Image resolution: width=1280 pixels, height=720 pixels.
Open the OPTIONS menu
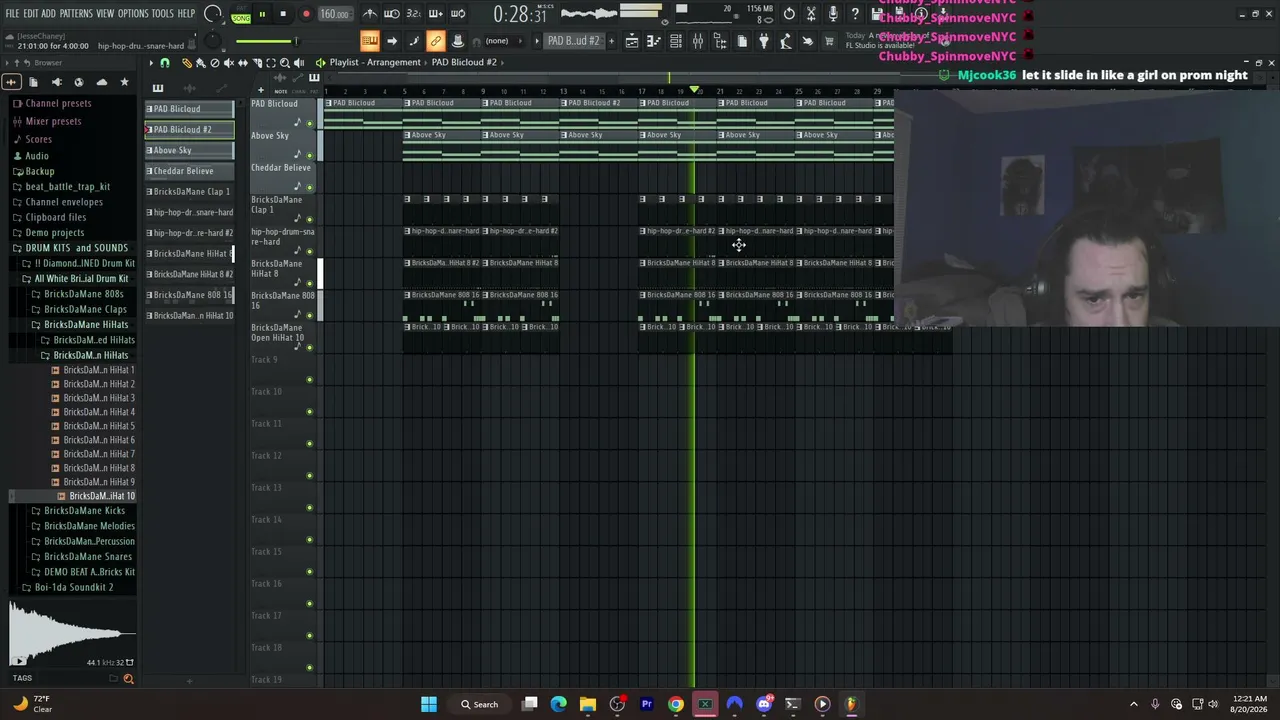pos(133,14)
